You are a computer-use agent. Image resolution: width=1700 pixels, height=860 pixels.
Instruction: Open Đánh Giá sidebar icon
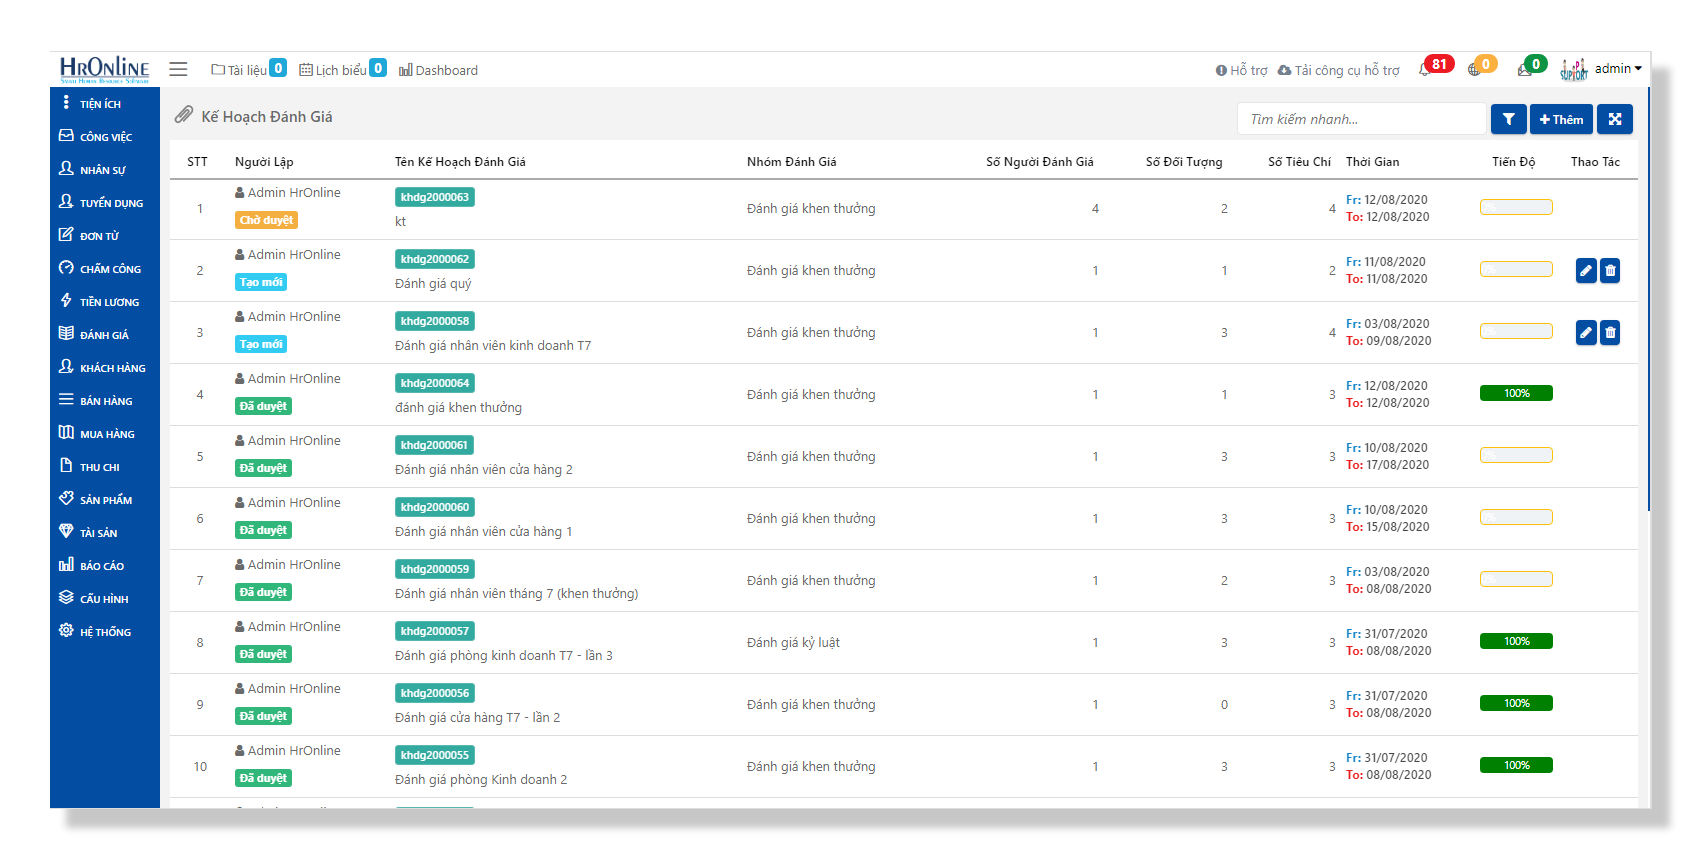[66, 333]
